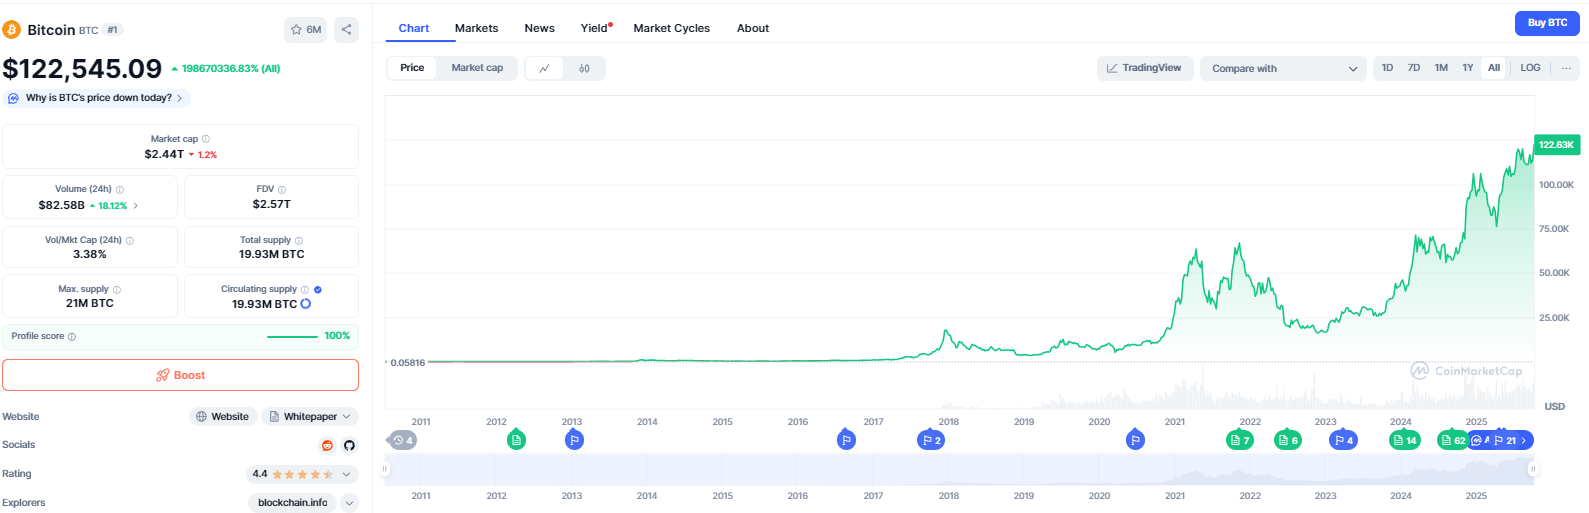Switch to the Markets tab
Screen dimensions: 1589x513
pos(476,28)
